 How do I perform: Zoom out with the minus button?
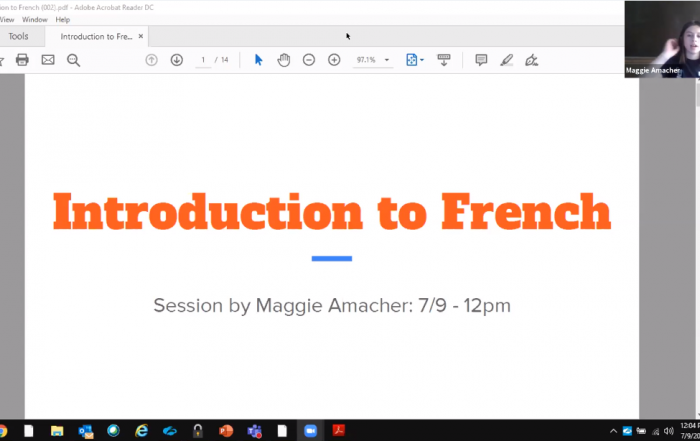pos(309,60)
